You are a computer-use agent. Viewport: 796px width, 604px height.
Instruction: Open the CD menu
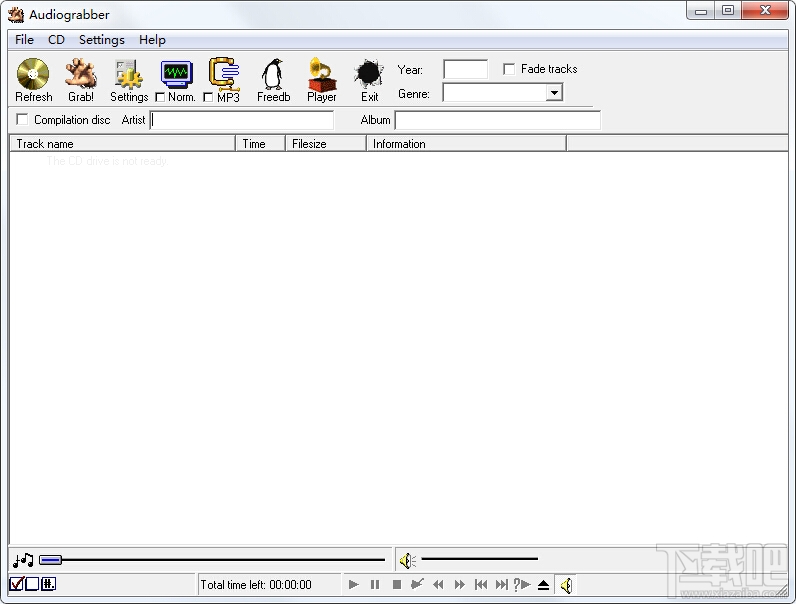pos(56,40)
